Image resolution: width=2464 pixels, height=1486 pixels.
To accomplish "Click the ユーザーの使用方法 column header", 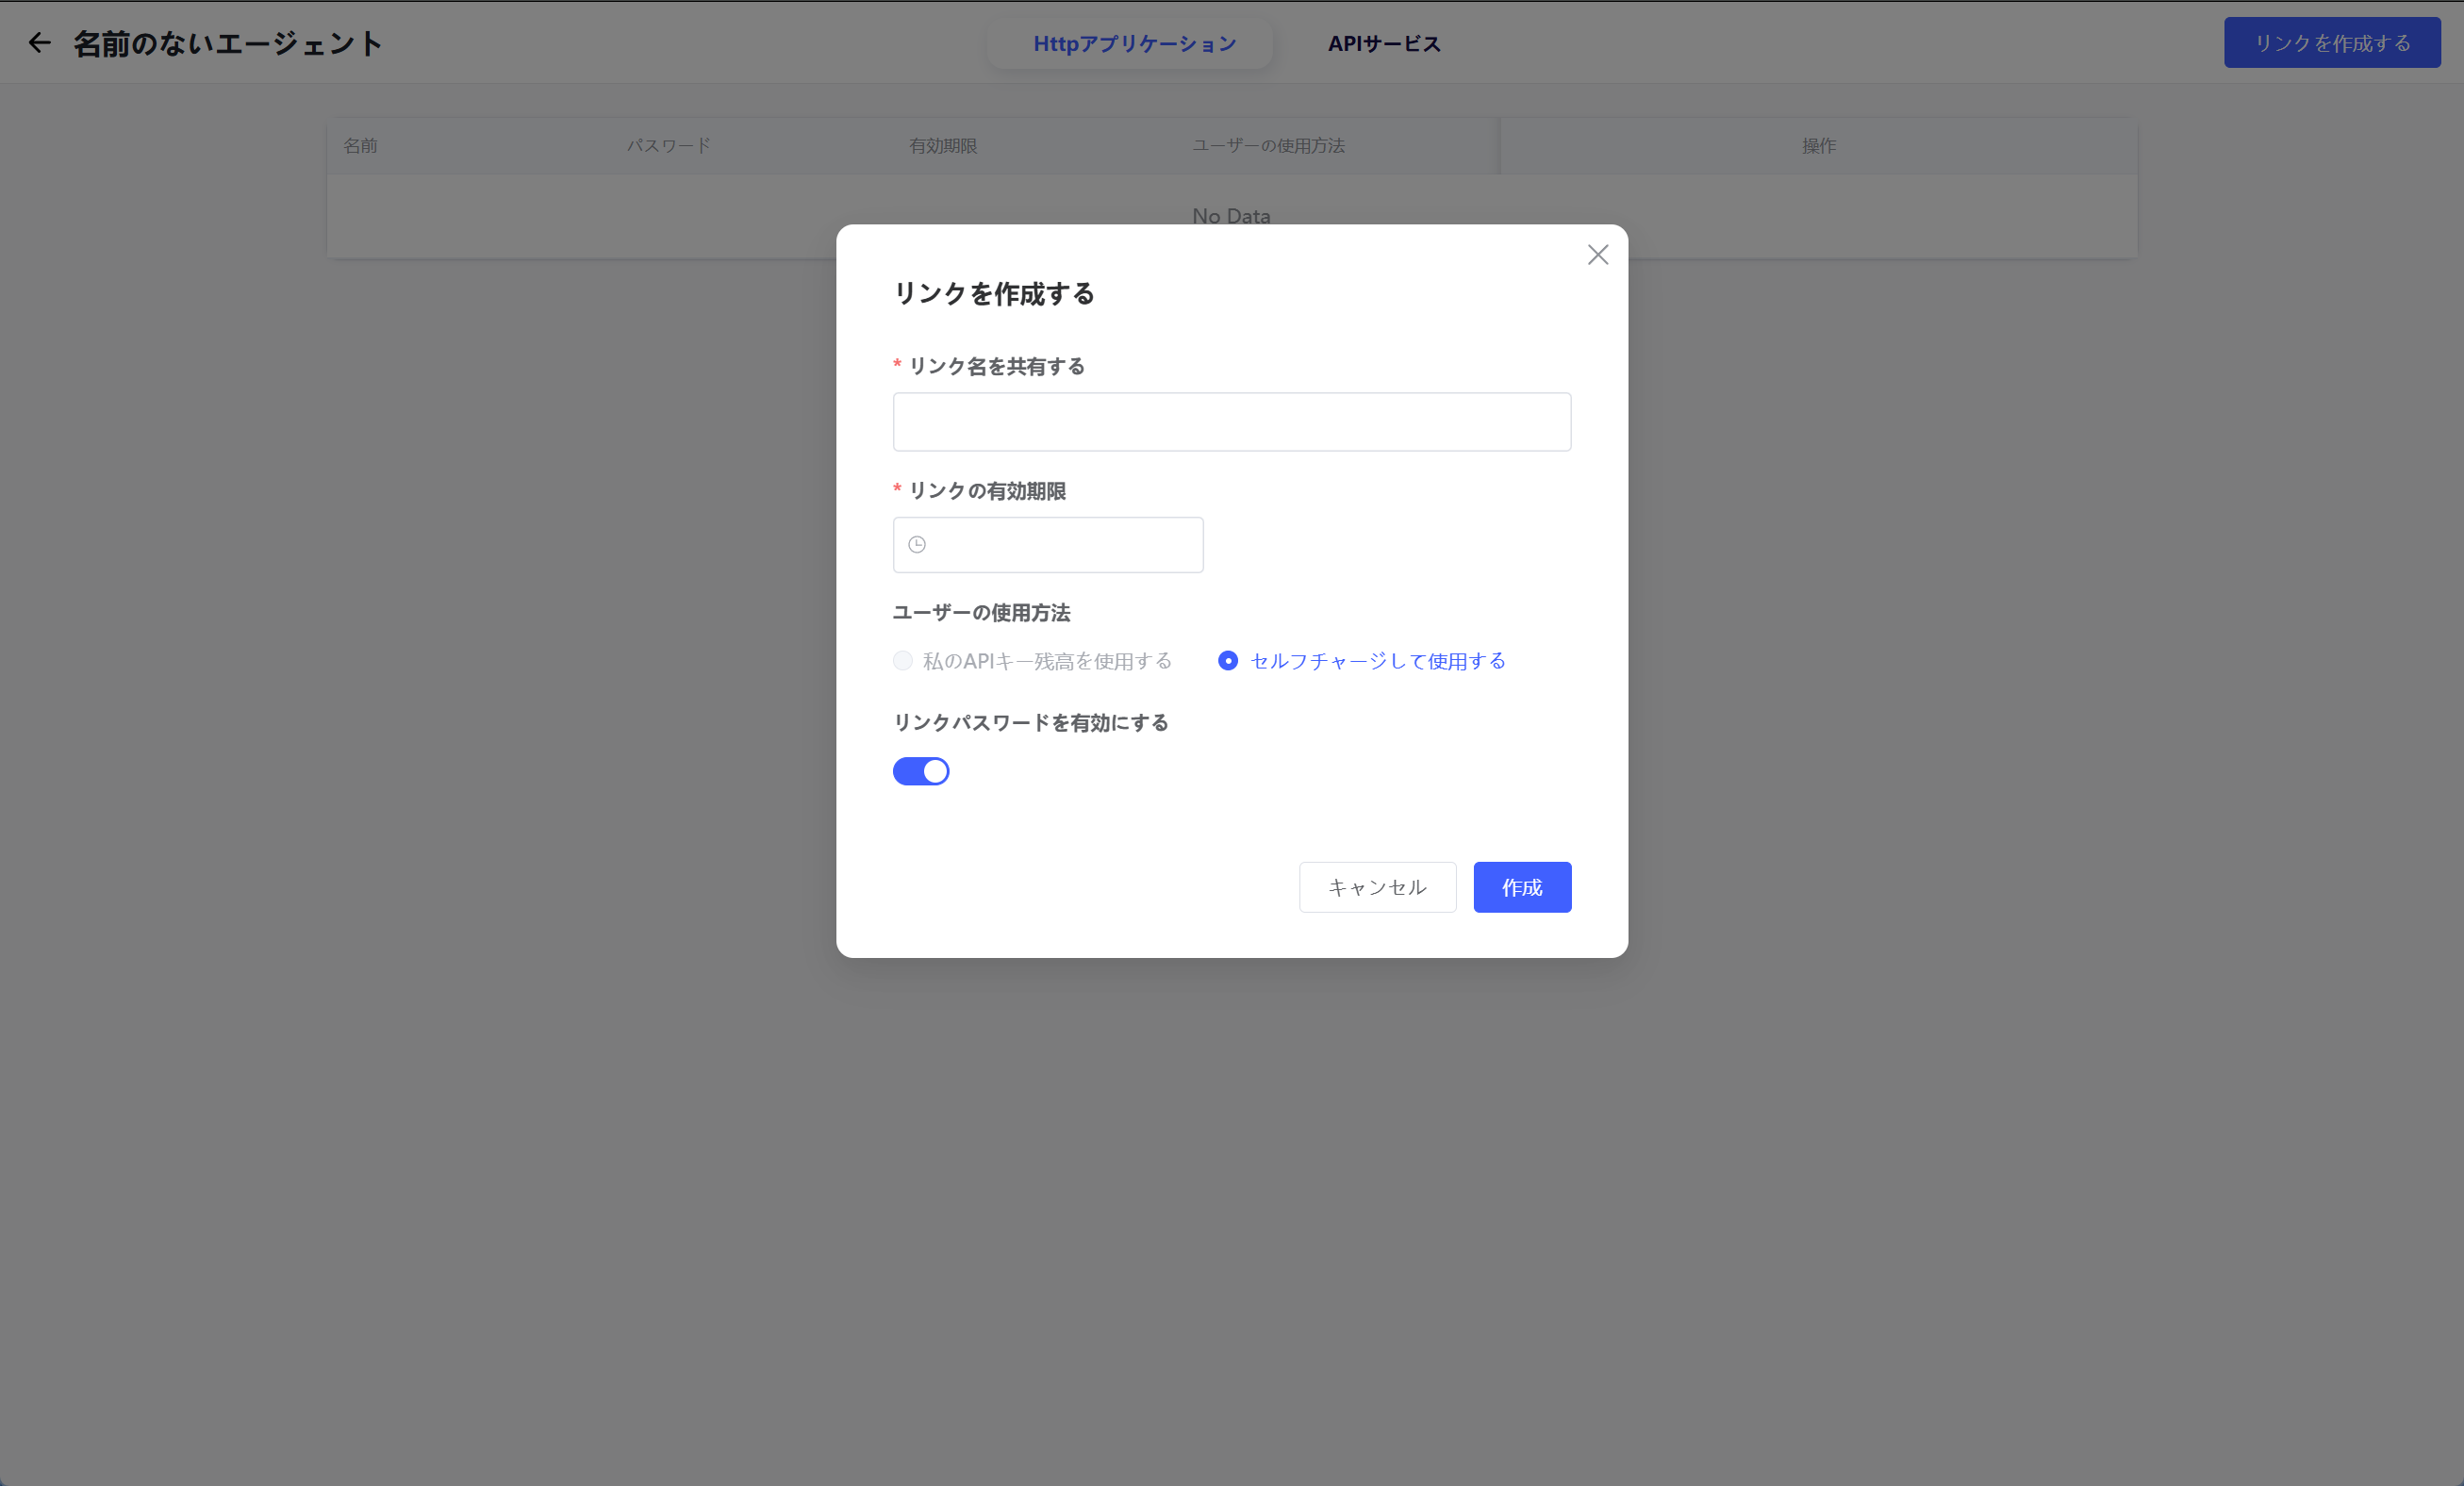I will pos(1268,146).
